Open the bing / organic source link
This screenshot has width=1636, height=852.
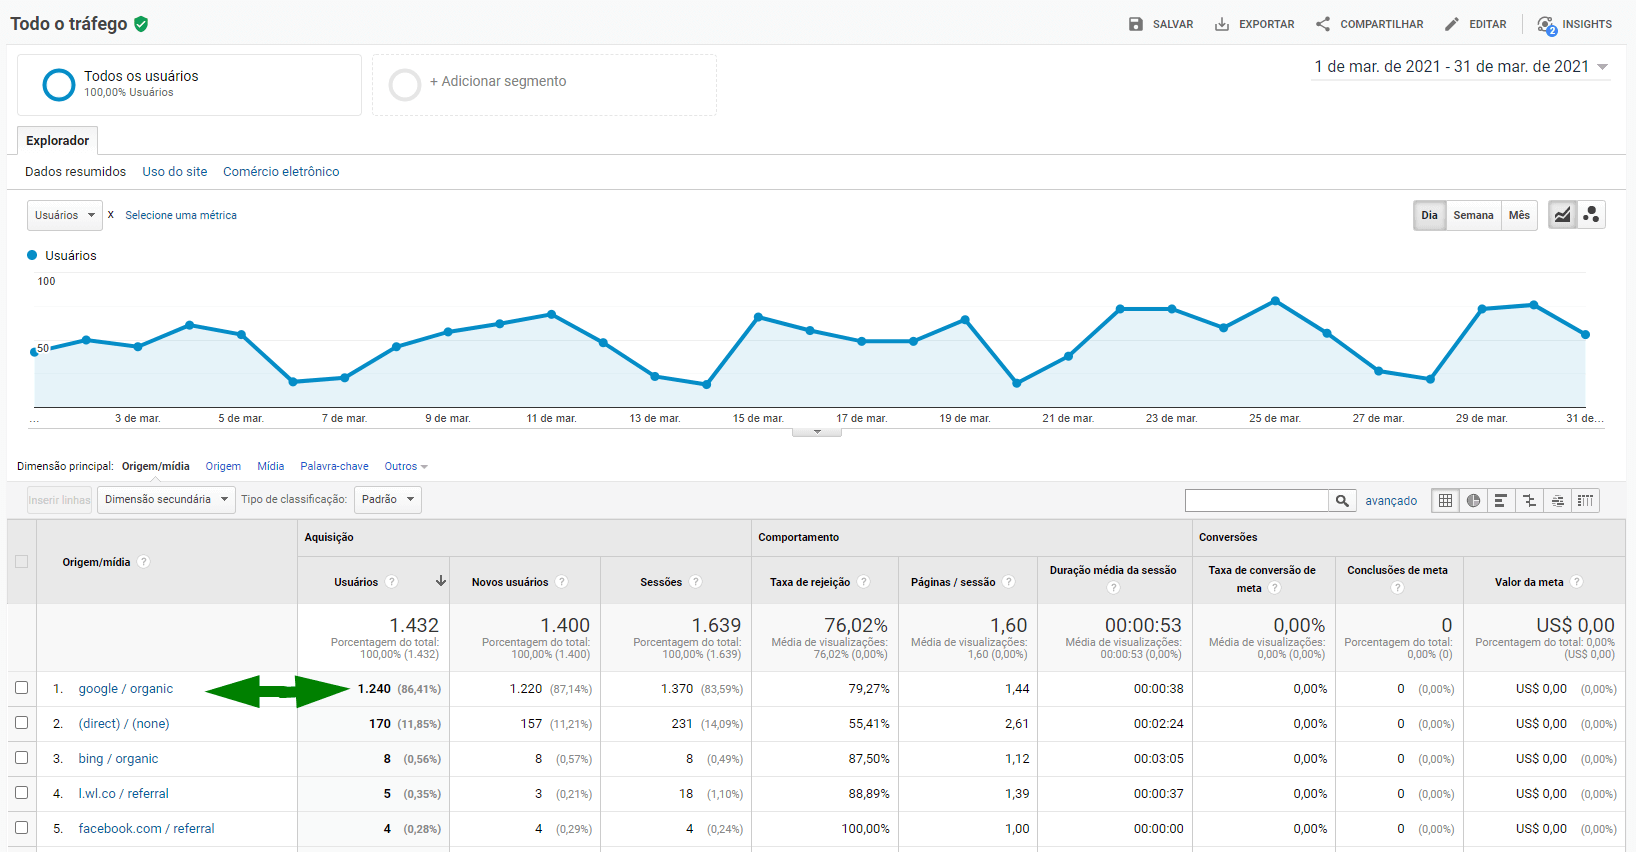point(118,759)
